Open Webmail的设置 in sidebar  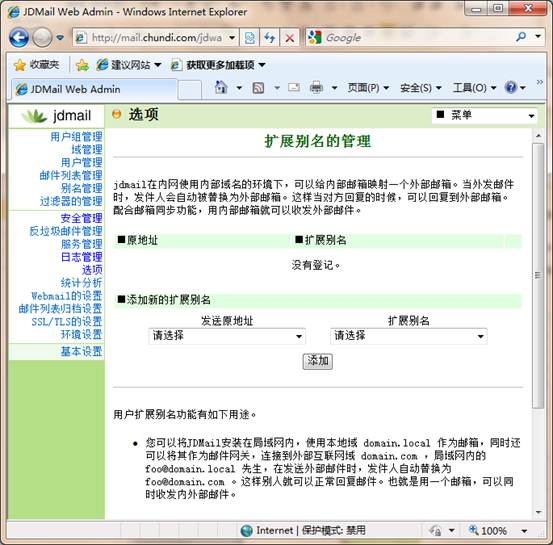tap(67, 296)
